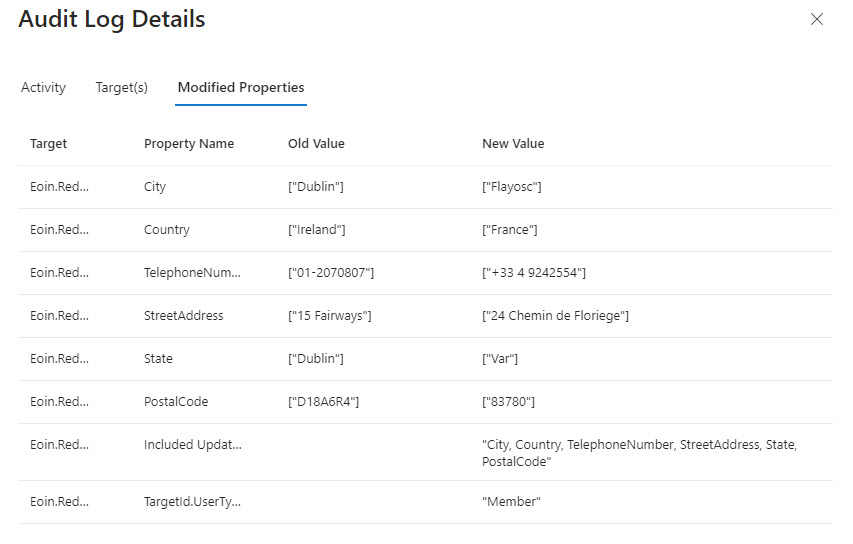Click the Country property name cell
853x544 pixels.
click(167, 230)
